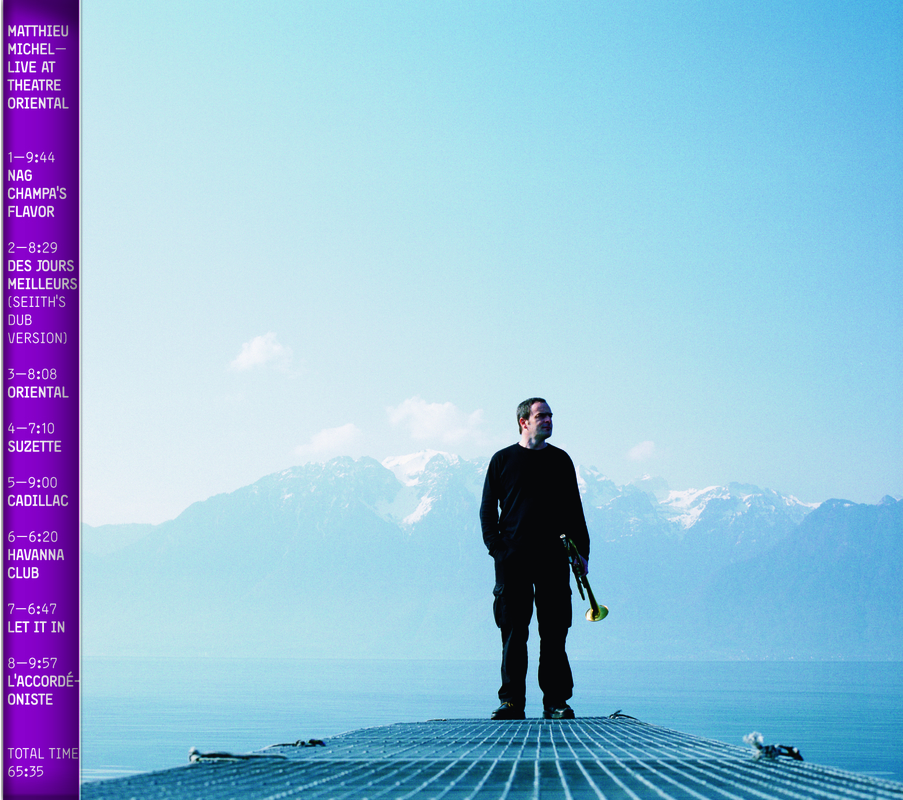903x800 pixels.
Task: Click the Total Time 65:35 text
Action: click(x=41, y=762)
